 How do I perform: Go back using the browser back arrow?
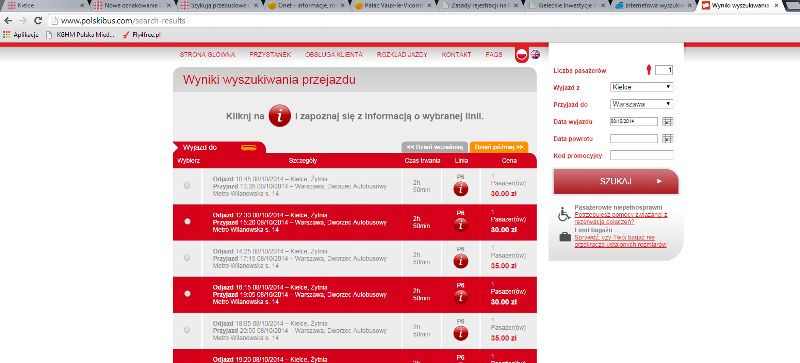[x=9, y=21]
